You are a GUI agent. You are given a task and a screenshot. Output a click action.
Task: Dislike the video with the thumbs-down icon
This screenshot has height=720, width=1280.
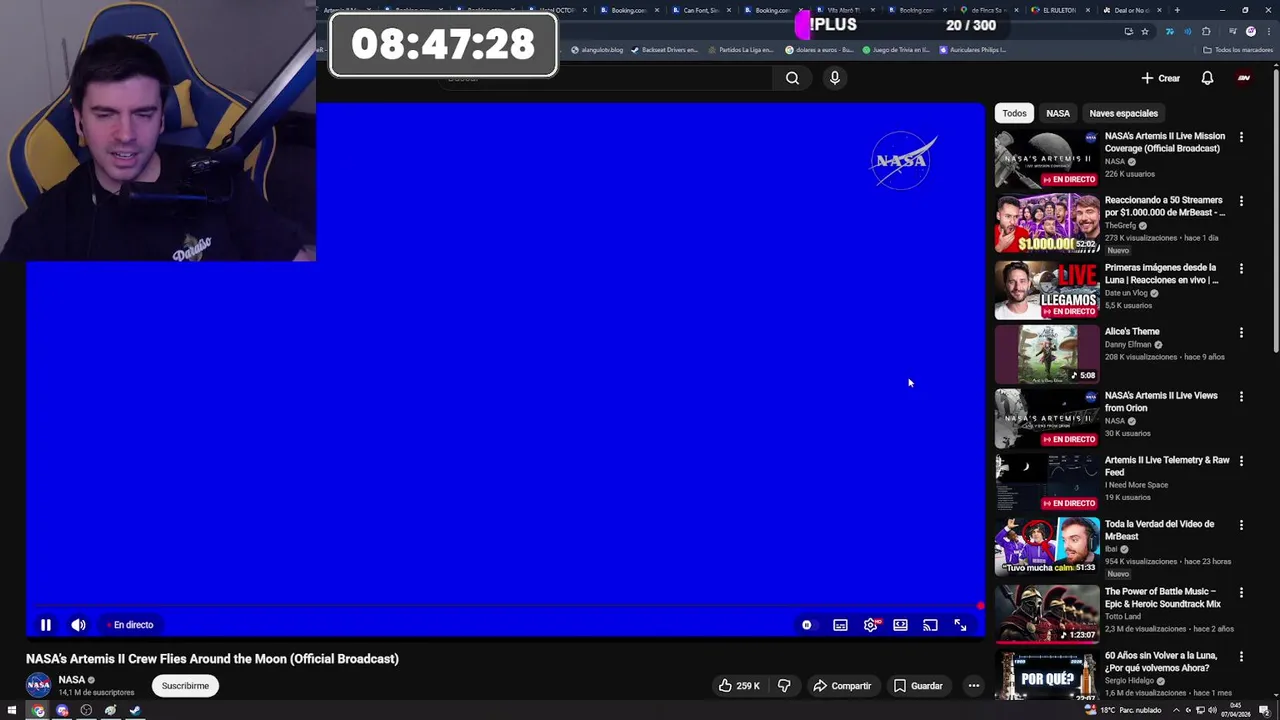tap(784, 686)
